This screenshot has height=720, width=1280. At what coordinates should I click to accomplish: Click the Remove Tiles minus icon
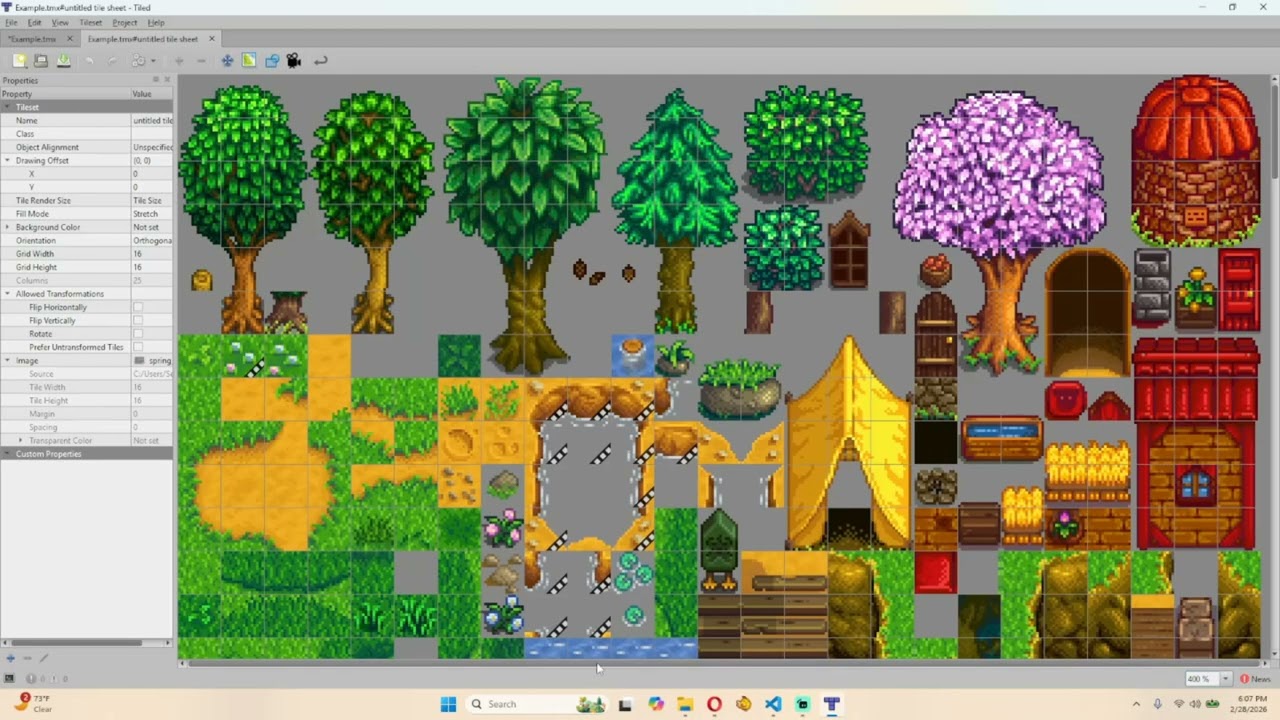201,61
